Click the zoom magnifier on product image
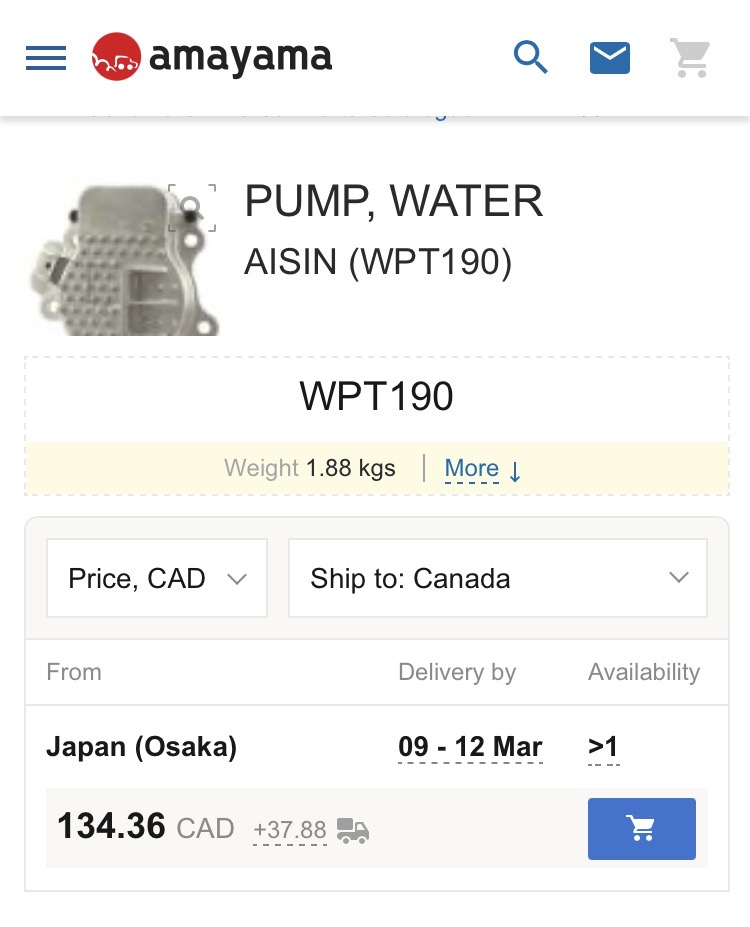750x927 pixels. [192, 208]
